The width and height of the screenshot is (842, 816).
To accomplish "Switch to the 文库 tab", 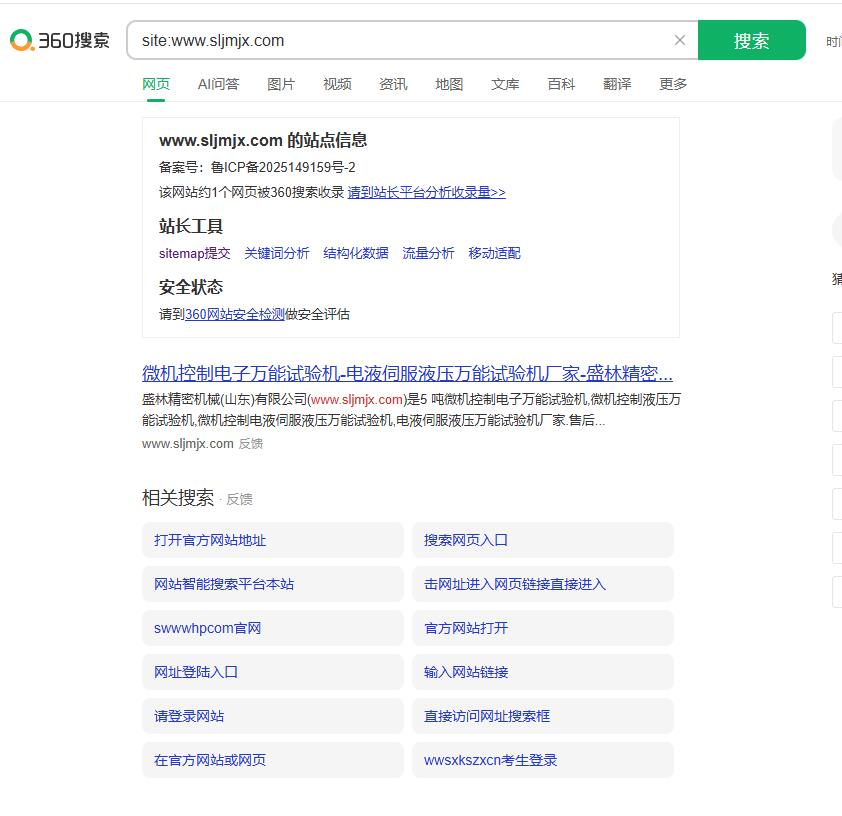I will [x=505, y=84].
